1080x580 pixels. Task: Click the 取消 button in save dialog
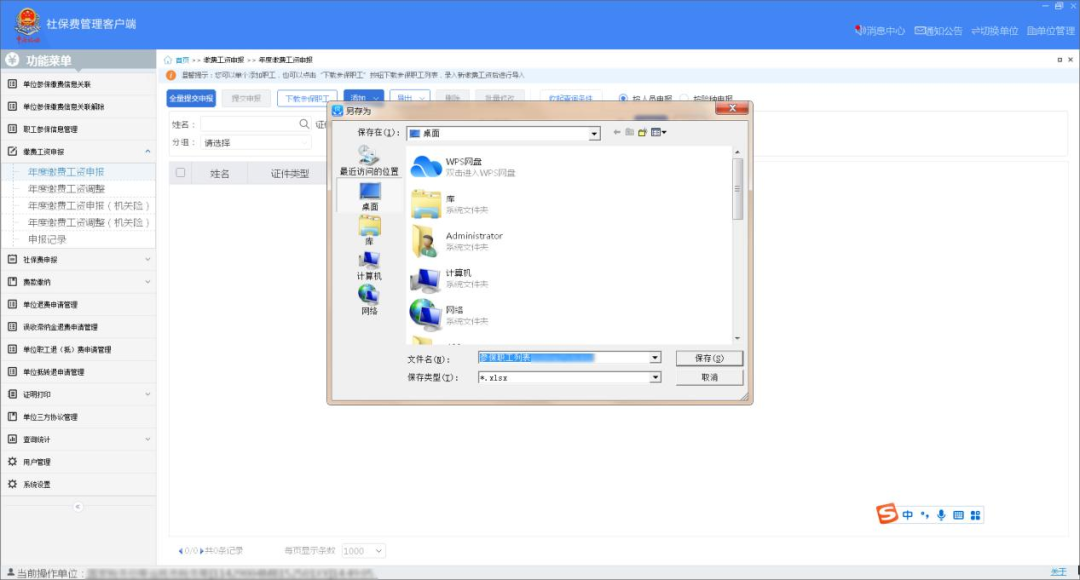point(709,377)
